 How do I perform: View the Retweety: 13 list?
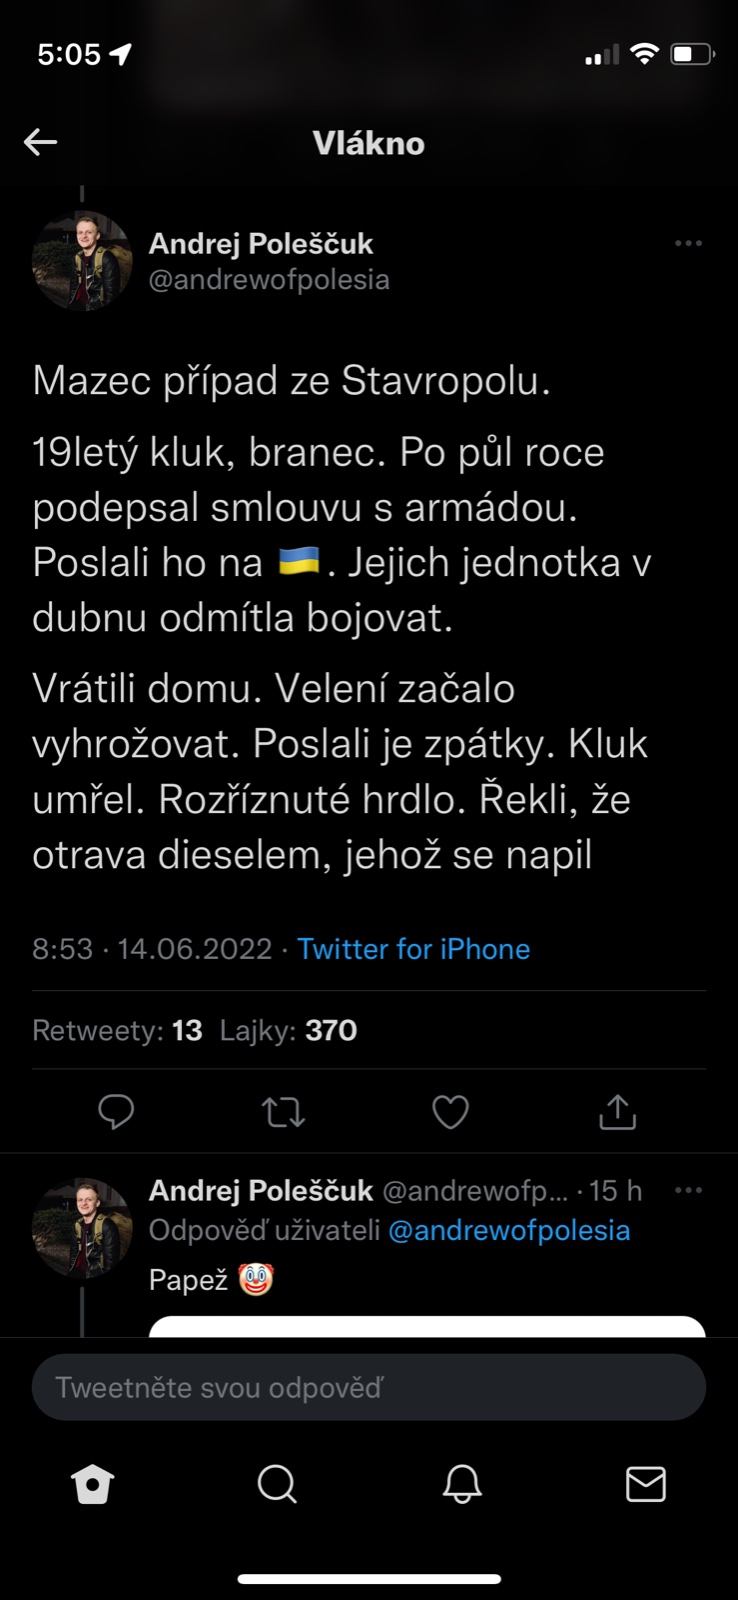117,1030
